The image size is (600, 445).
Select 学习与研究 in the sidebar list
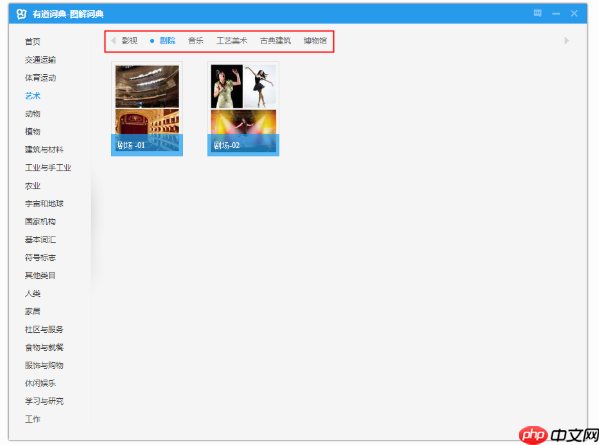click(44, 401)
